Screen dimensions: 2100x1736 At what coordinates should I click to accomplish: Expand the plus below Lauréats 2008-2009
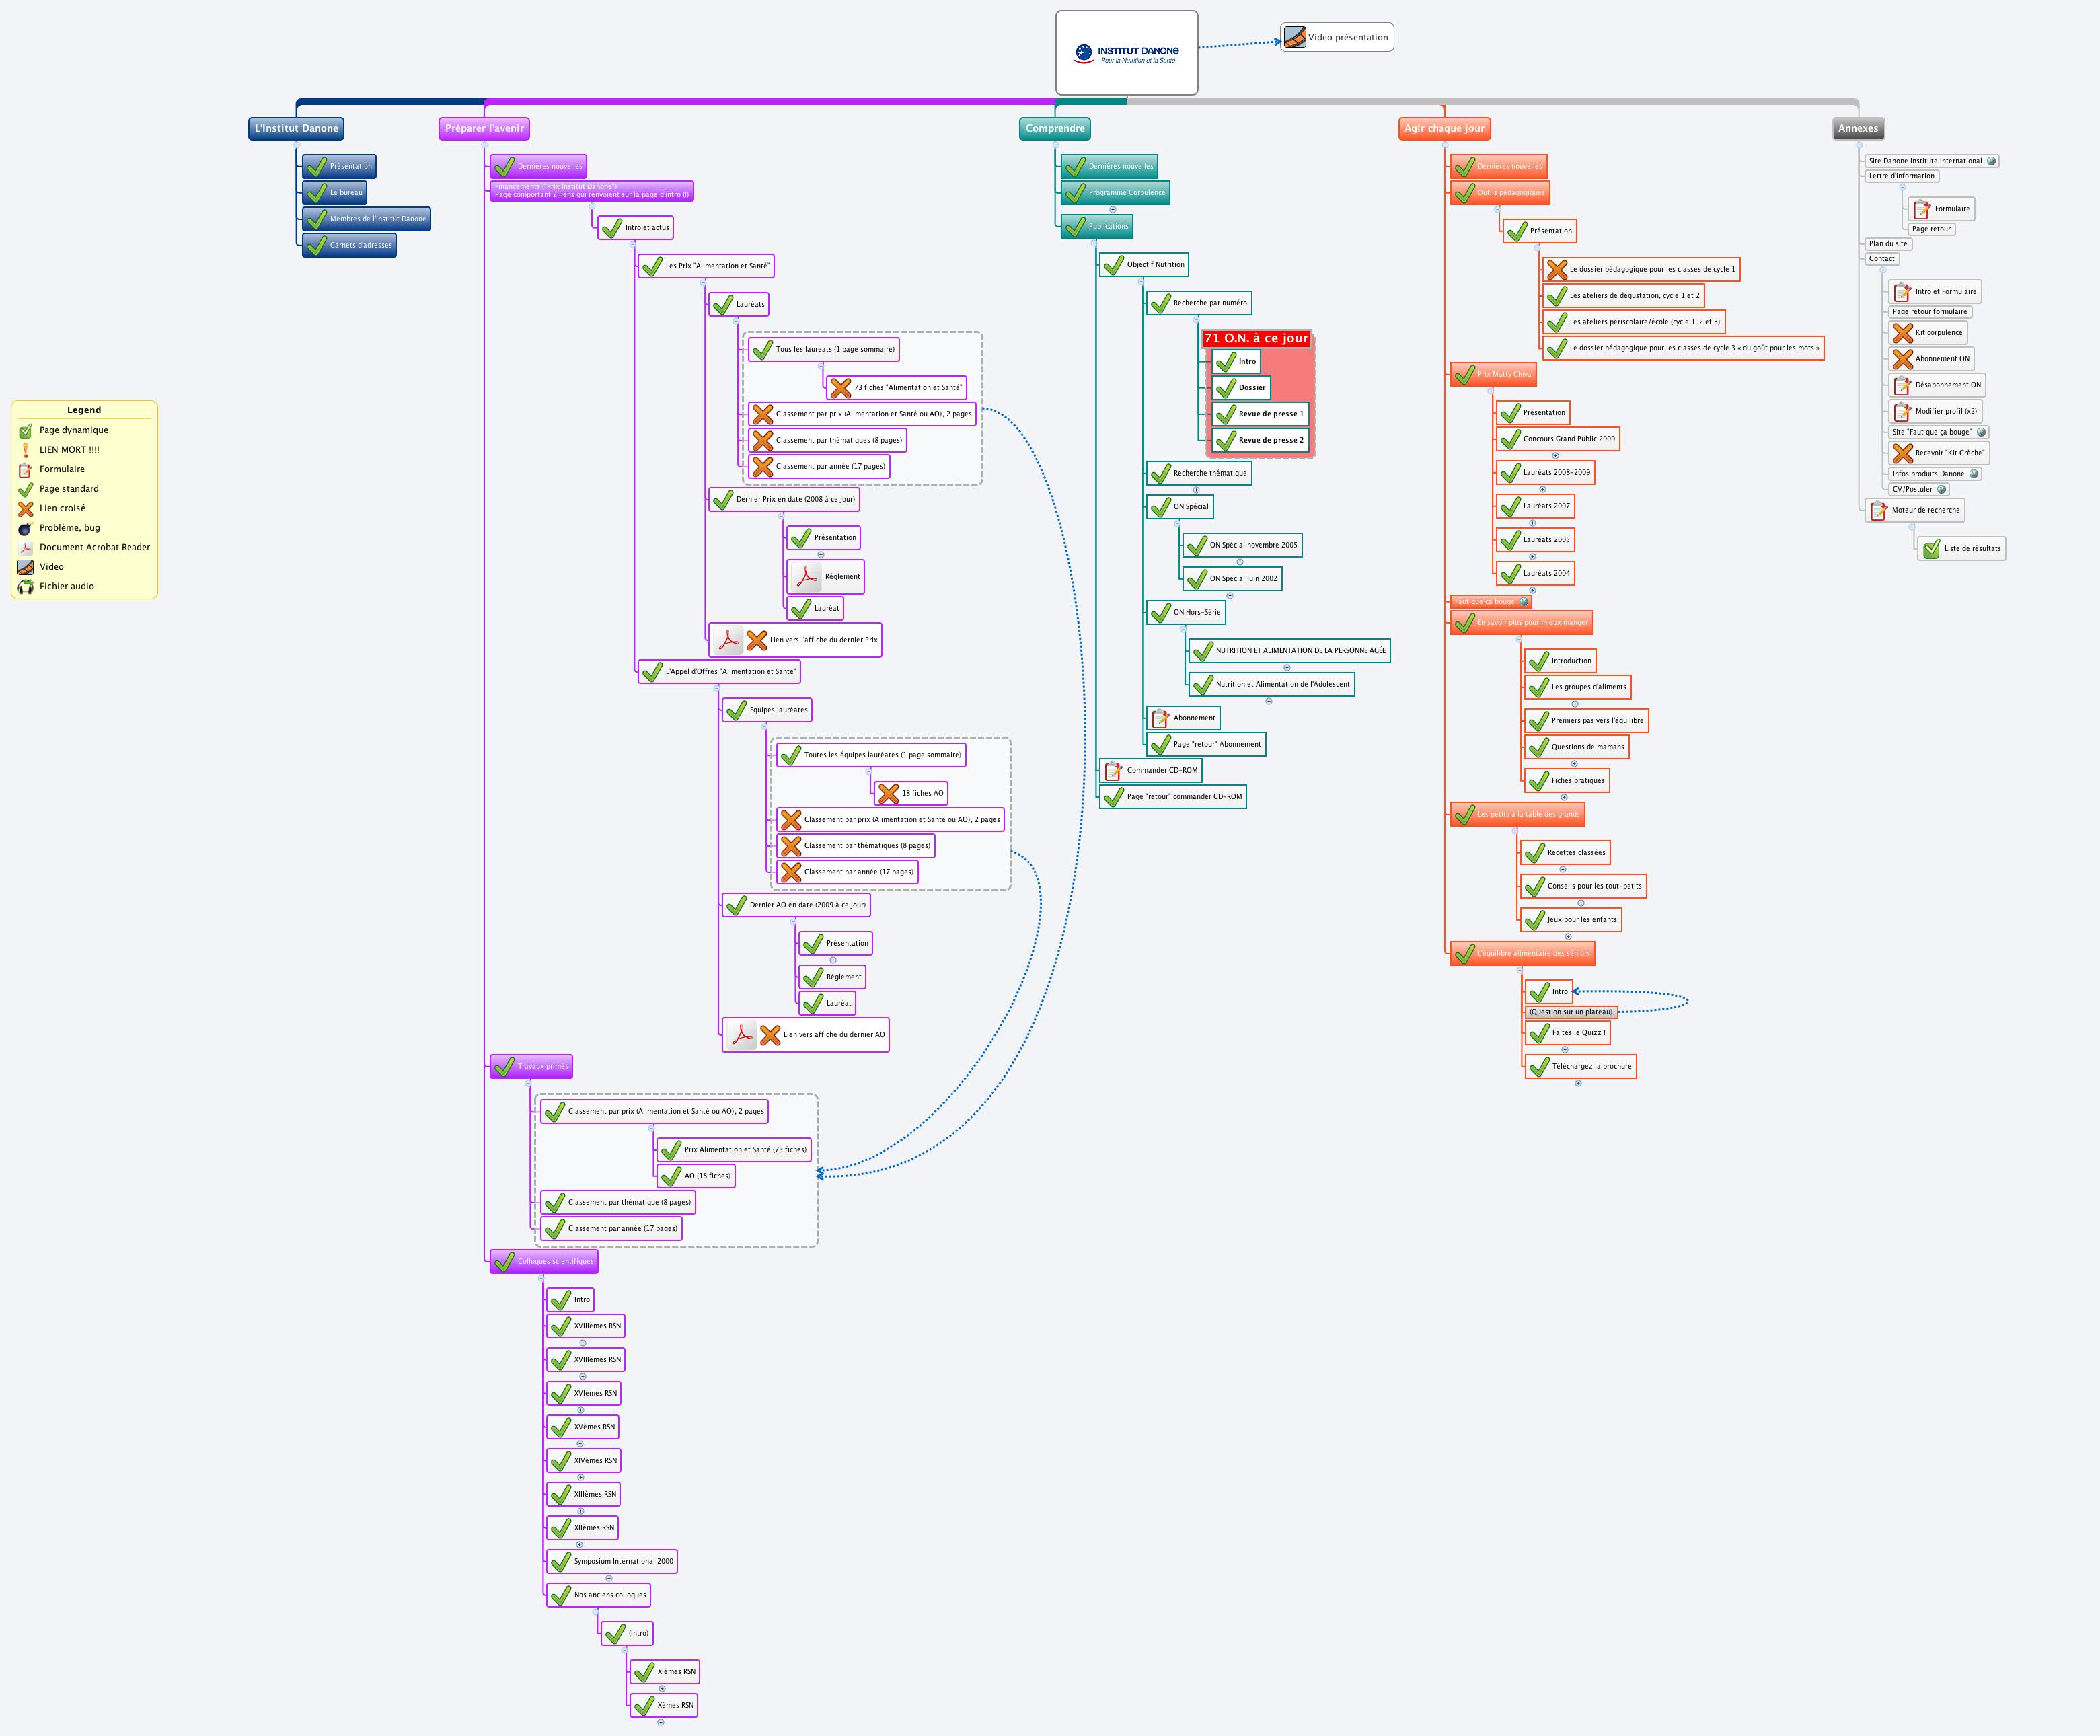pyautogui.click(x=1543, y=489)
